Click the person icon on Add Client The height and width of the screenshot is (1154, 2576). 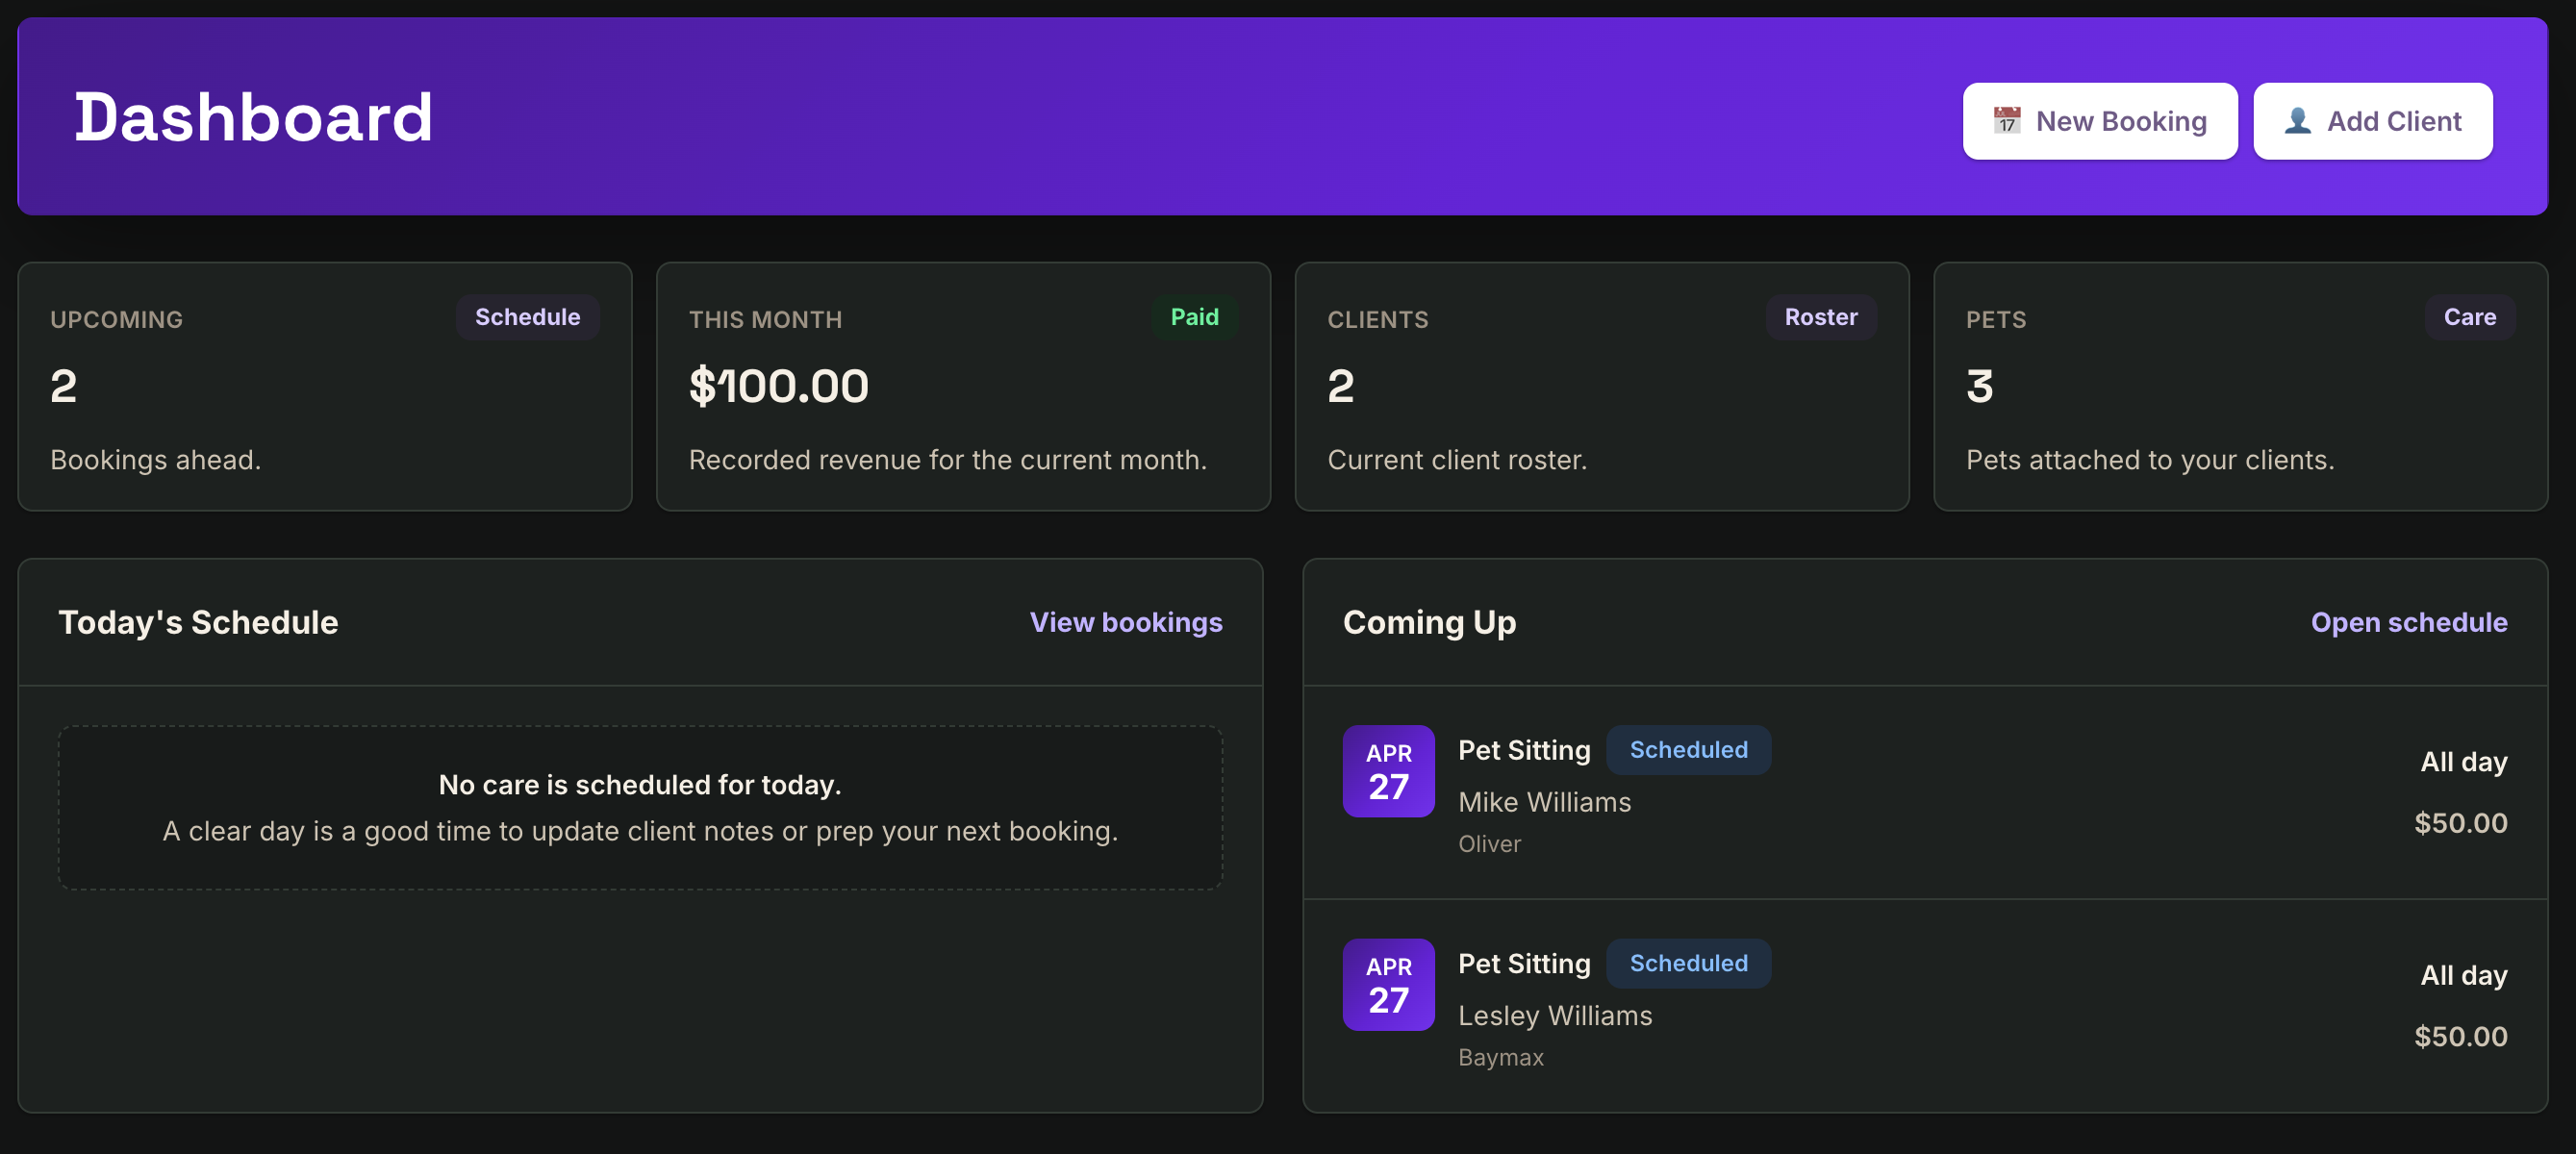[x=2297, y=120]
